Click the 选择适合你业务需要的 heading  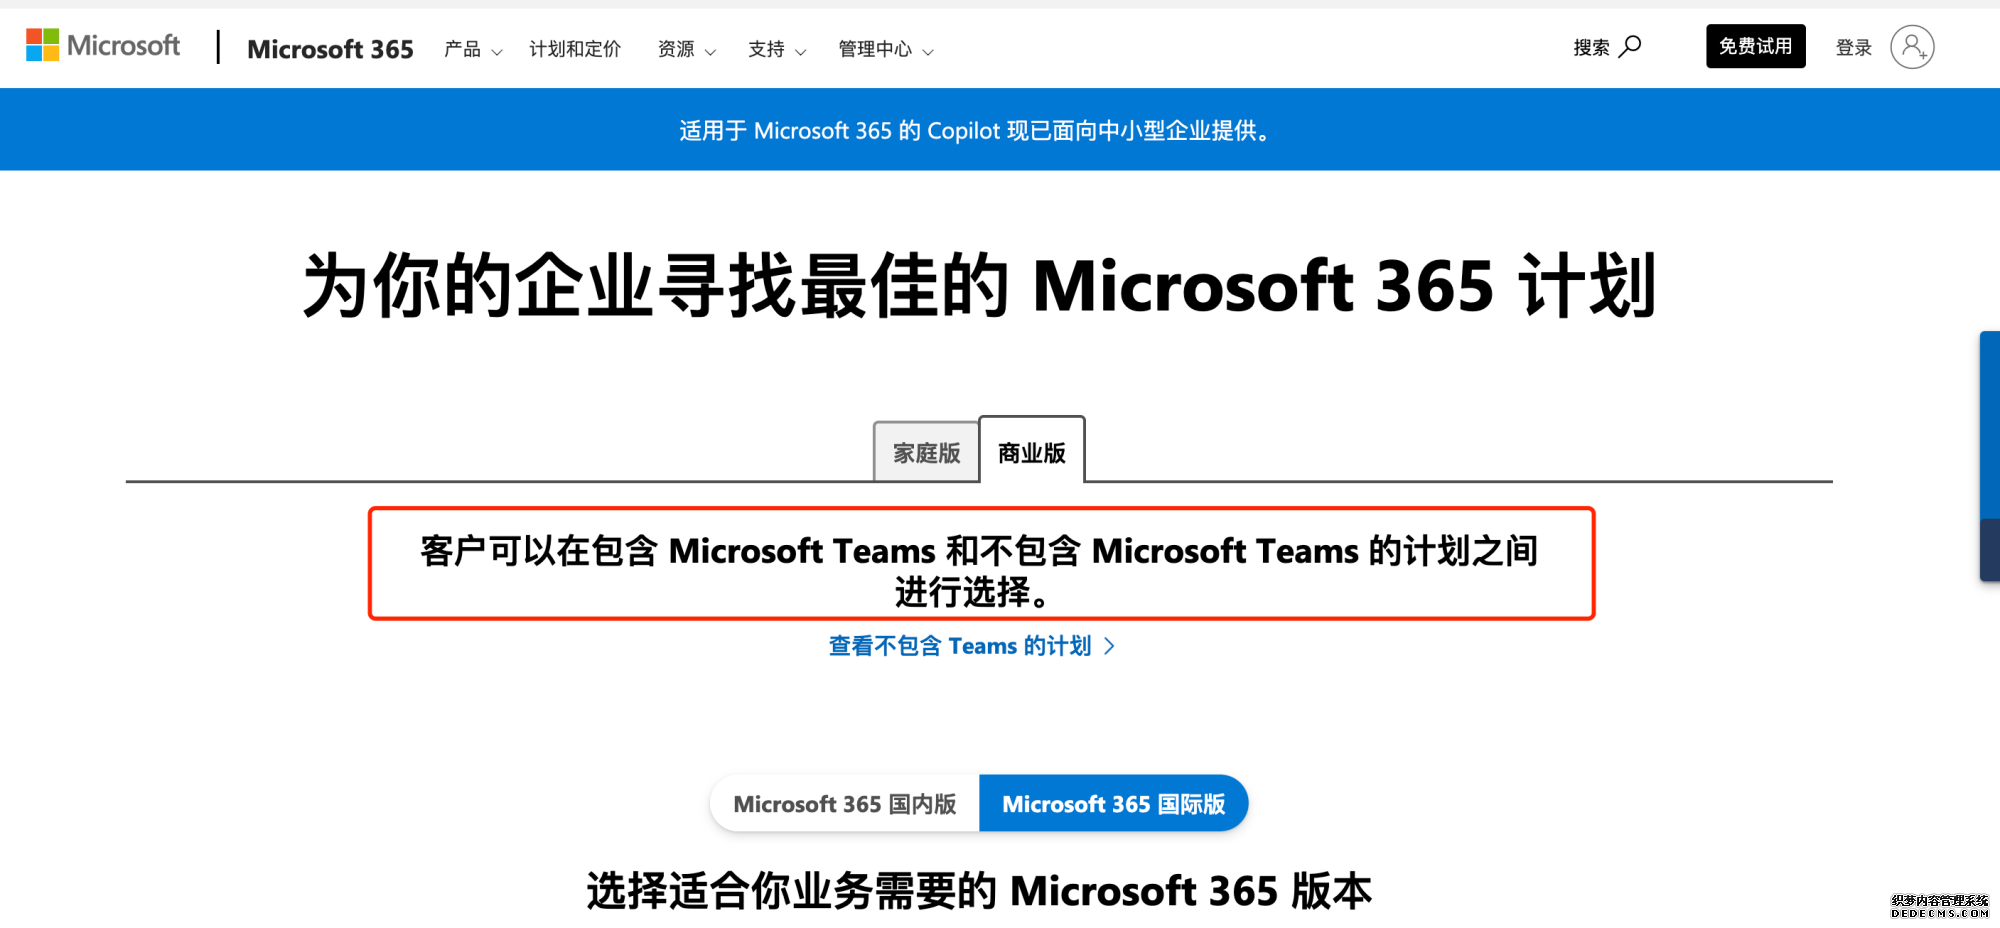979,890
